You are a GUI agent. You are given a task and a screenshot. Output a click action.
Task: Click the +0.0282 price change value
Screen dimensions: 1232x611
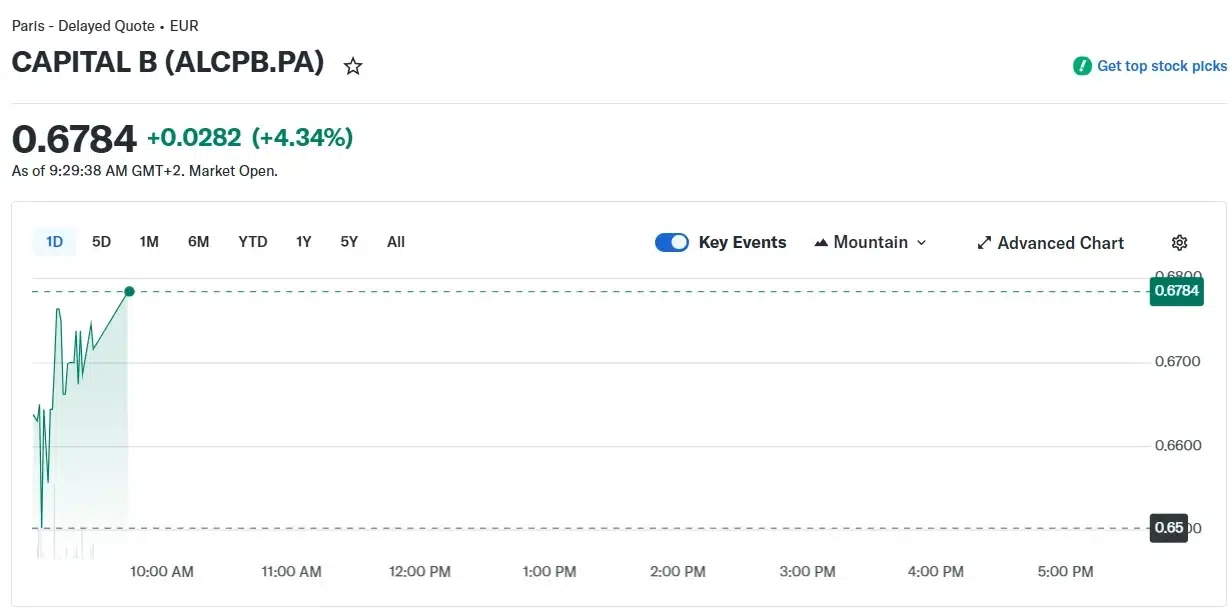(194, 138)
